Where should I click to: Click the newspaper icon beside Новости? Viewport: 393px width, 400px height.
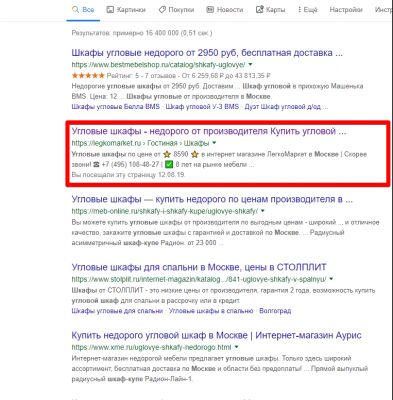[210, 10]
